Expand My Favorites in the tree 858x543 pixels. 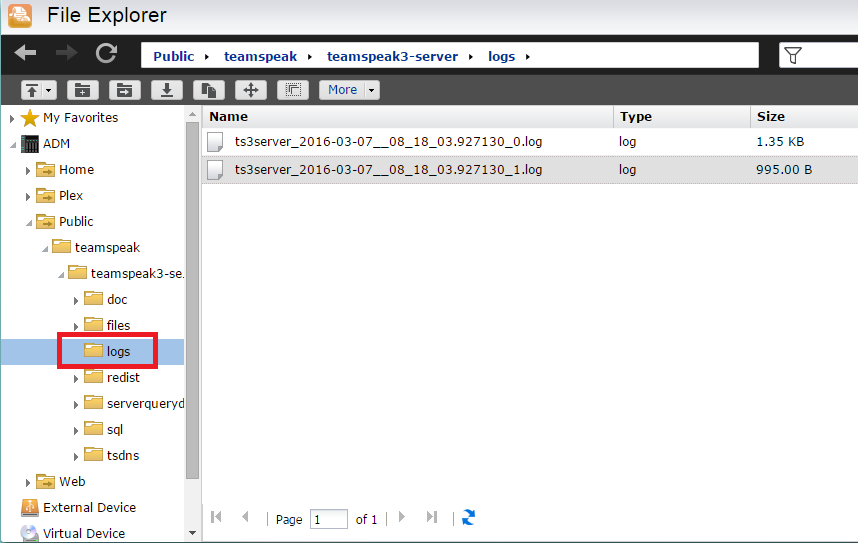click(12, 118)
